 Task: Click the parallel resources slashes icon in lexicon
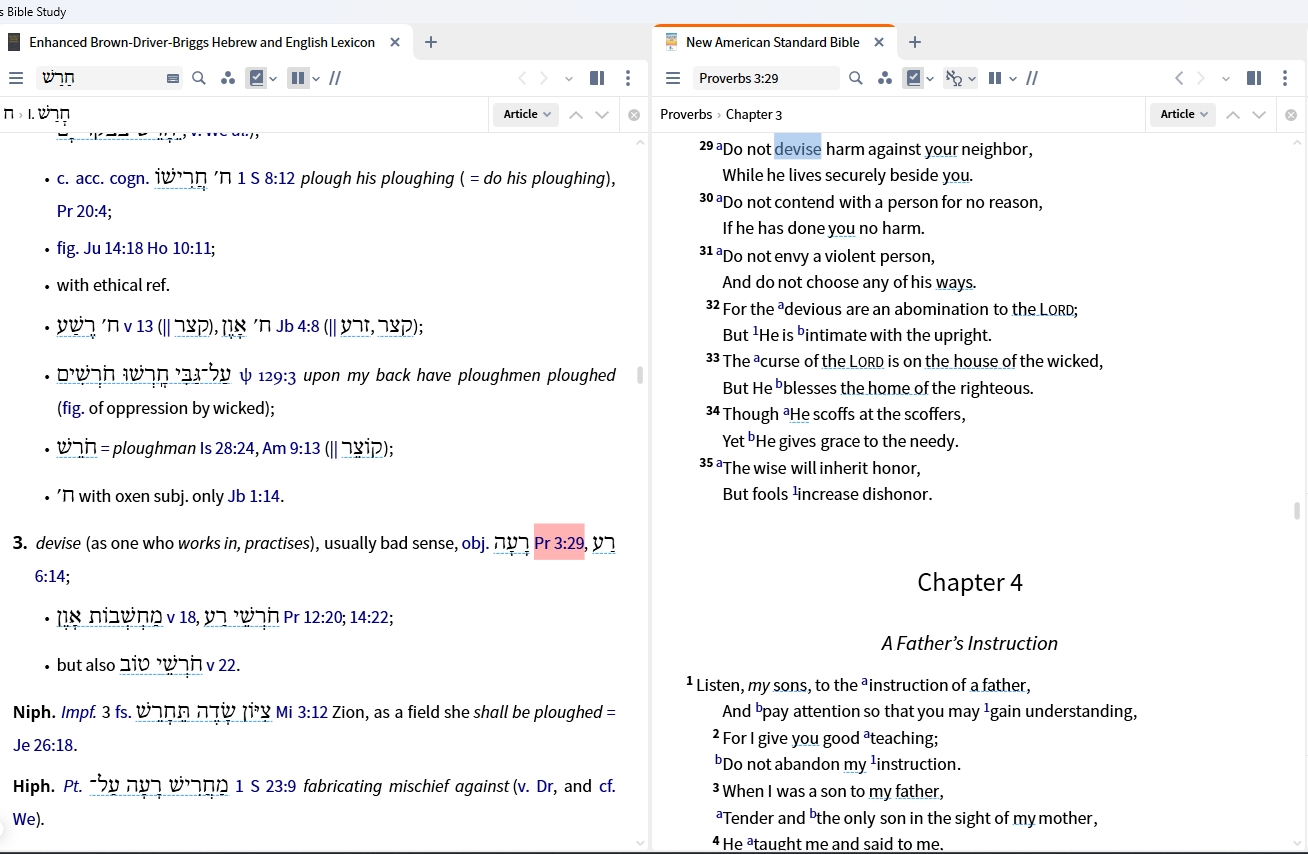335,78
